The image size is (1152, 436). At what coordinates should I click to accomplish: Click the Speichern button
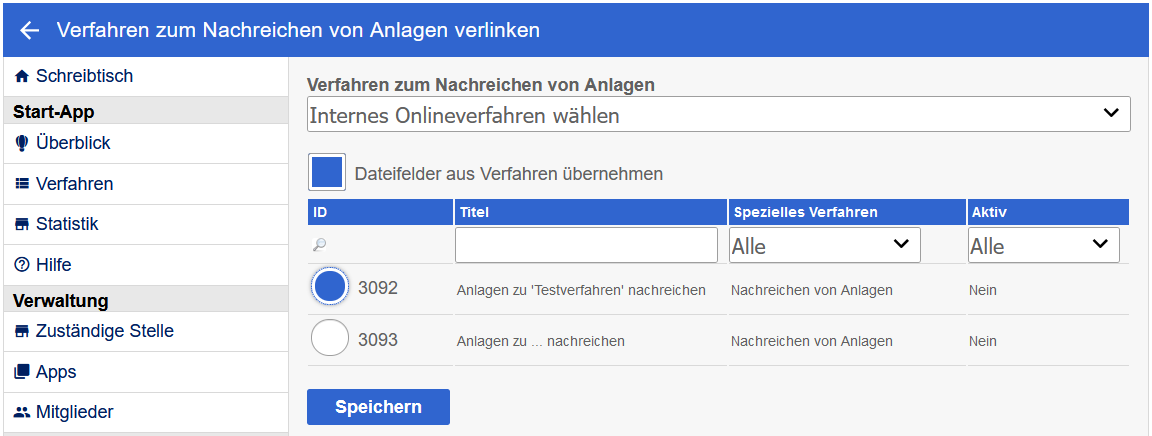tap(378, 407)
